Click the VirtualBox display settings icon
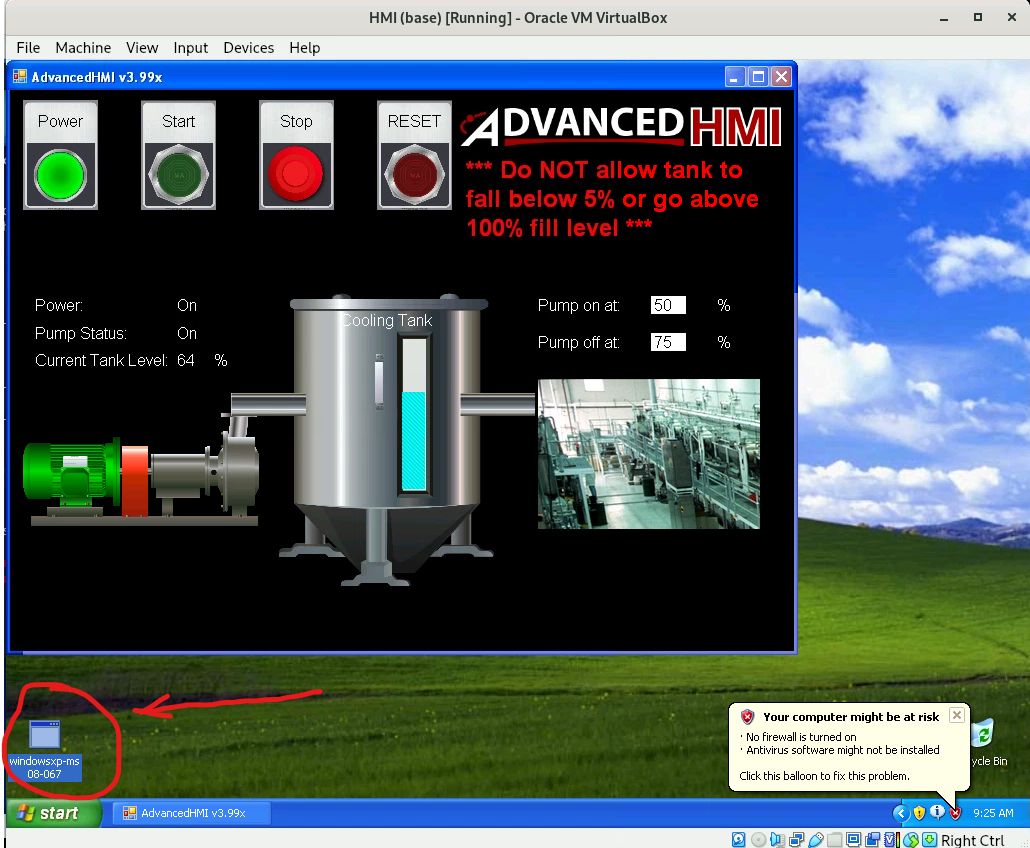Screen dimensions: 1030x848 (853, 839)
